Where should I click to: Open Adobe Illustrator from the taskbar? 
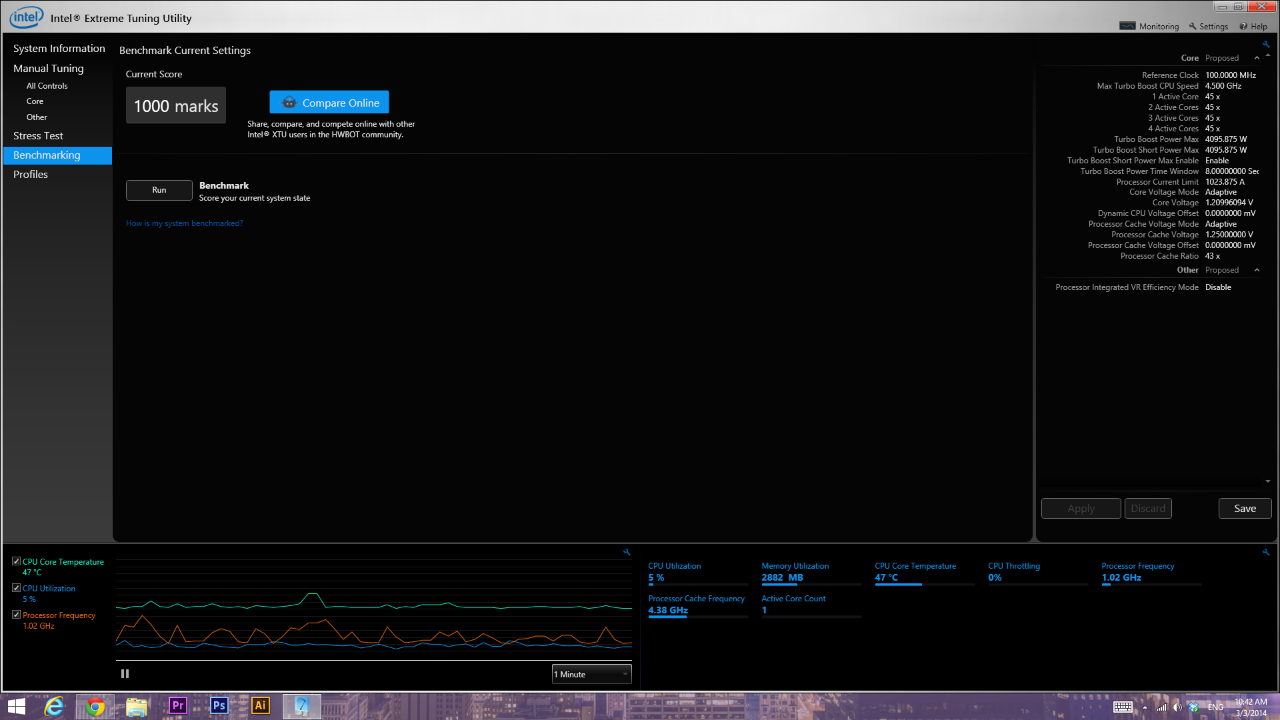260,706
